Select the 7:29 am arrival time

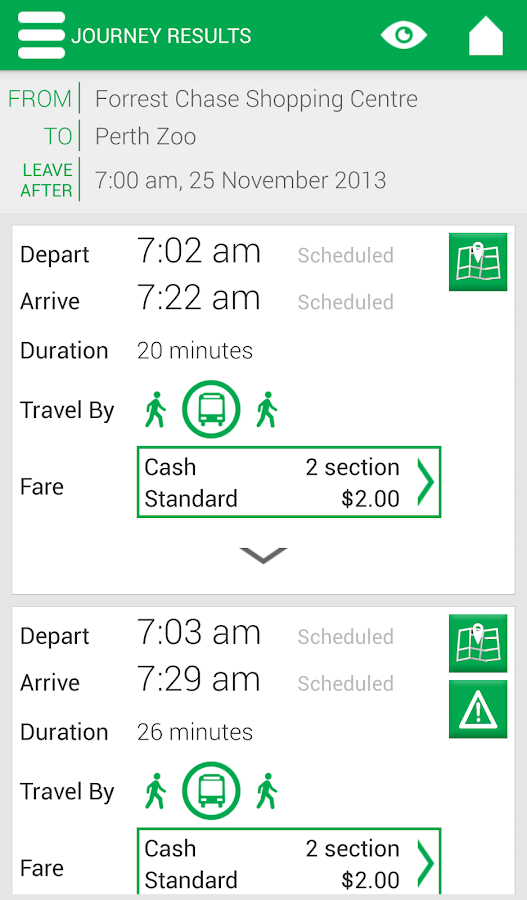pos(199,680)
